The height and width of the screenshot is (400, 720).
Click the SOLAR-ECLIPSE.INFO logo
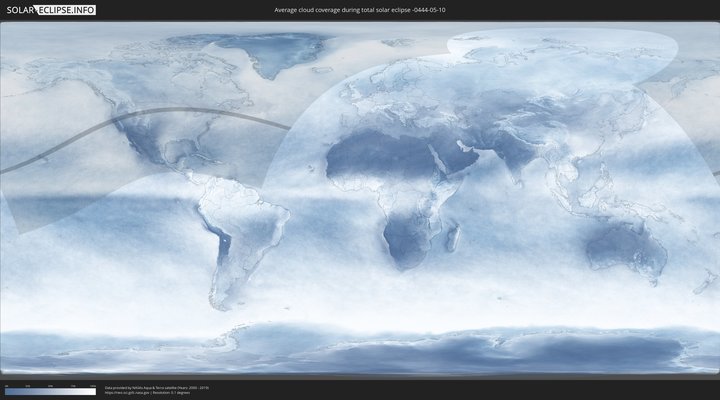coord(51,10)
